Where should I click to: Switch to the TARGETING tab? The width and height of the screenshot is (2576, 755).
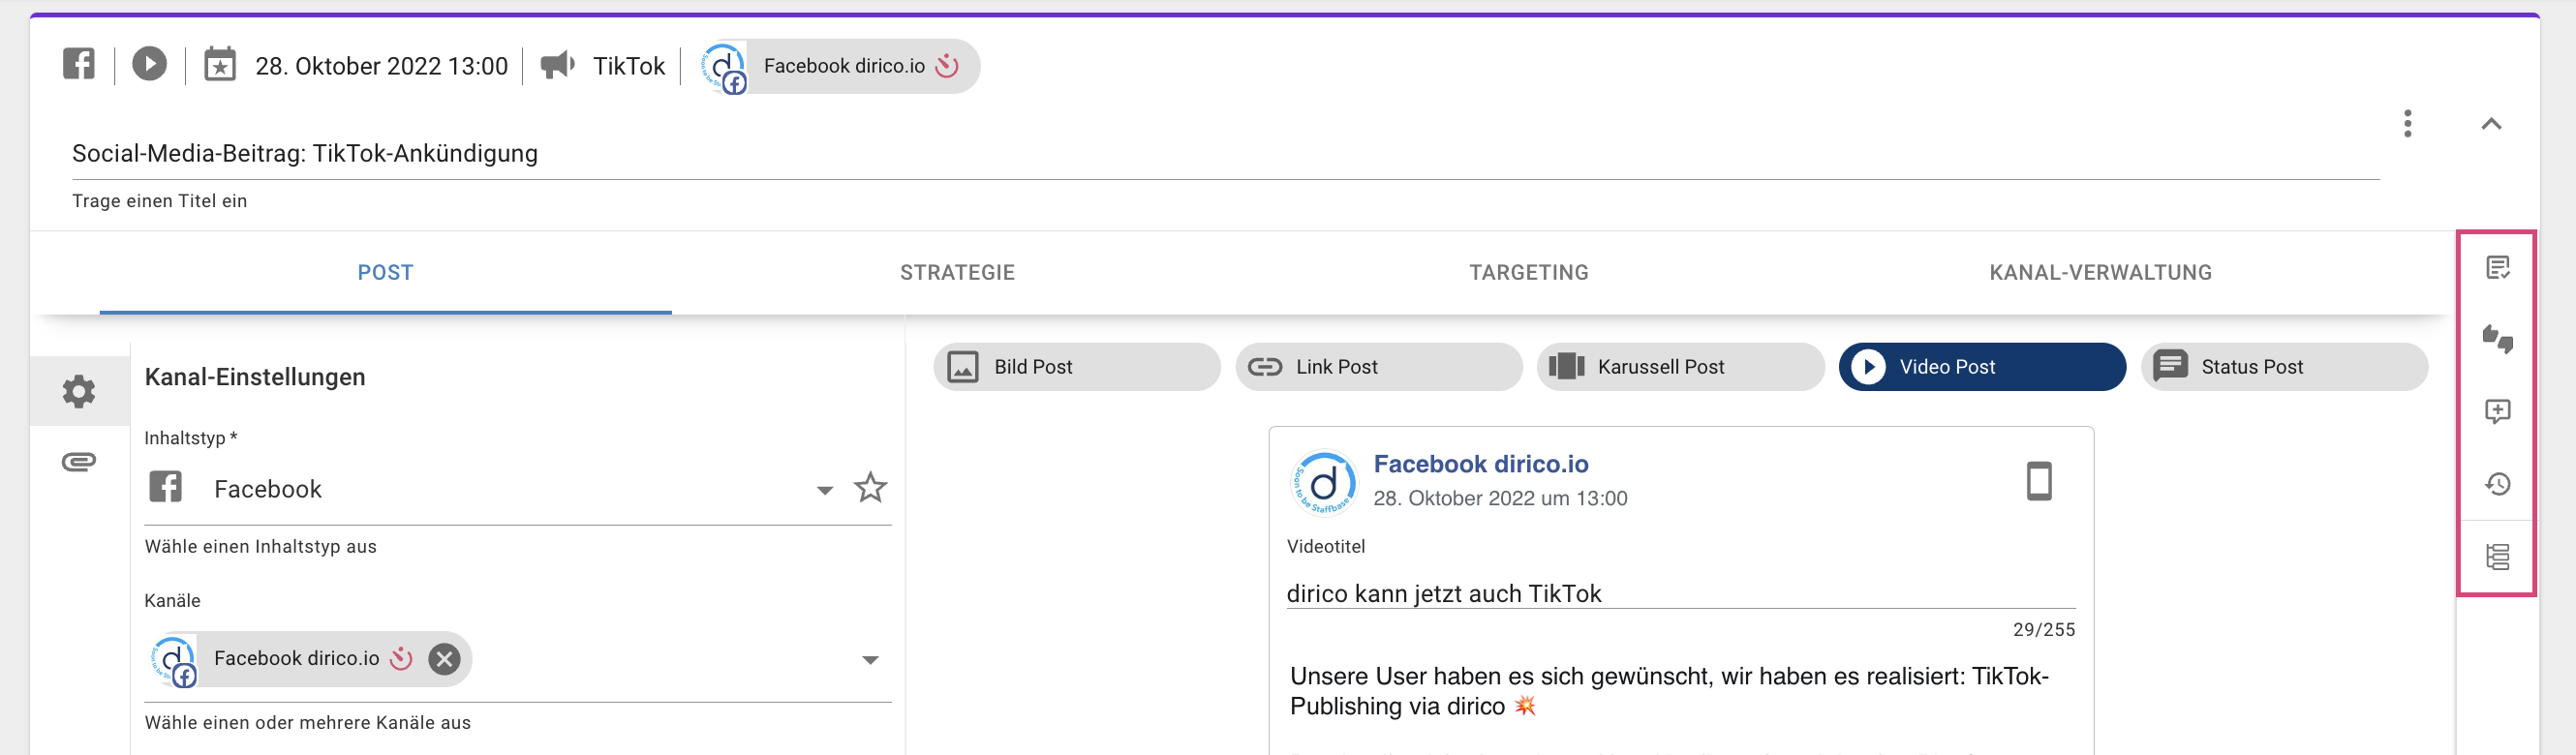click(x=1528, y=273)
